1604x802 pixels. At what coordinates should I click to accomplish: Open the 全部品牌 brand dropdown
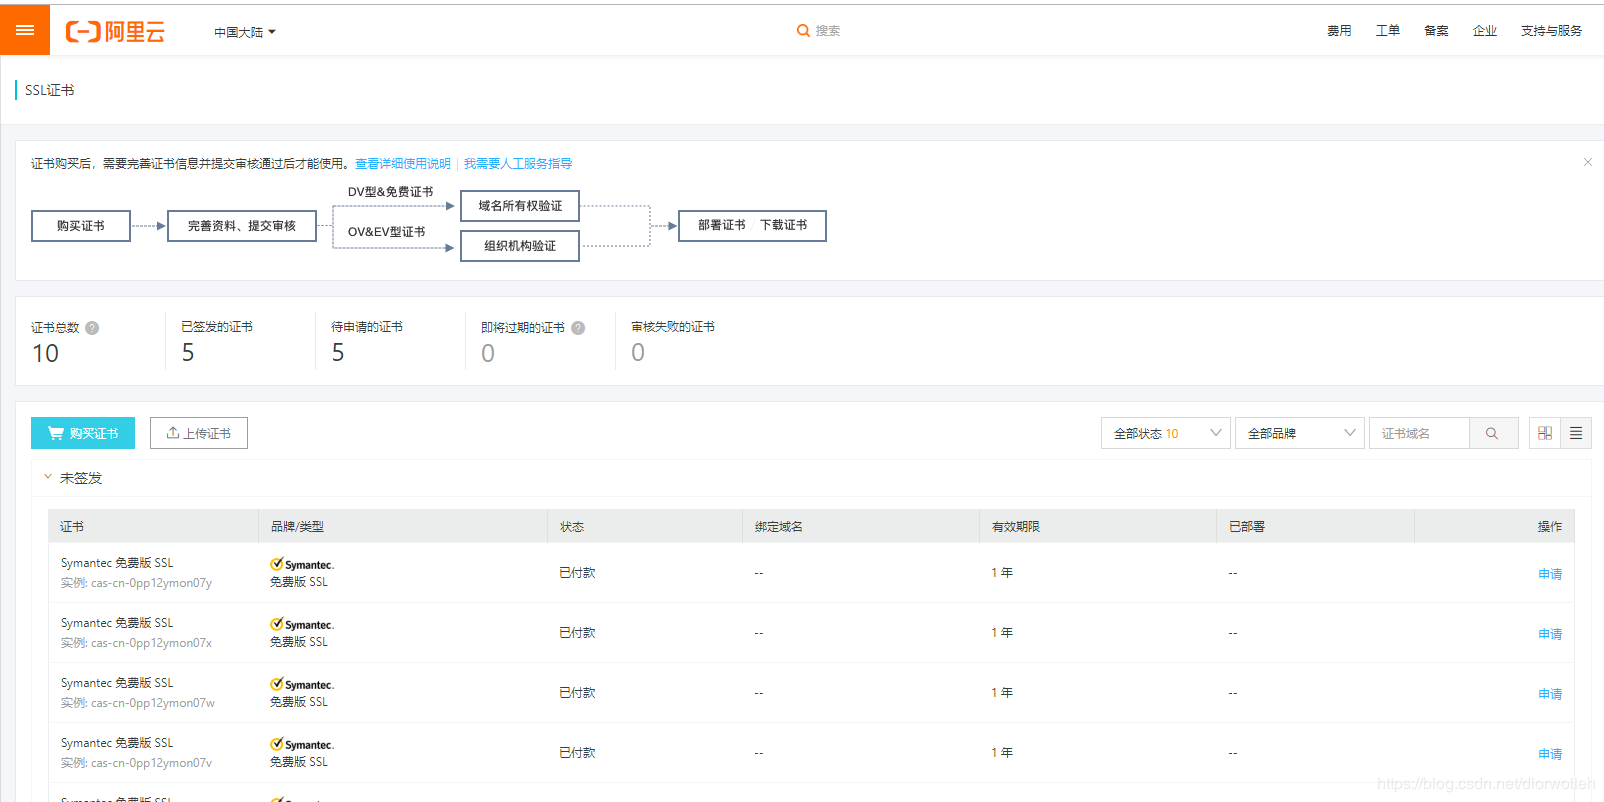tap(1299, 433)
